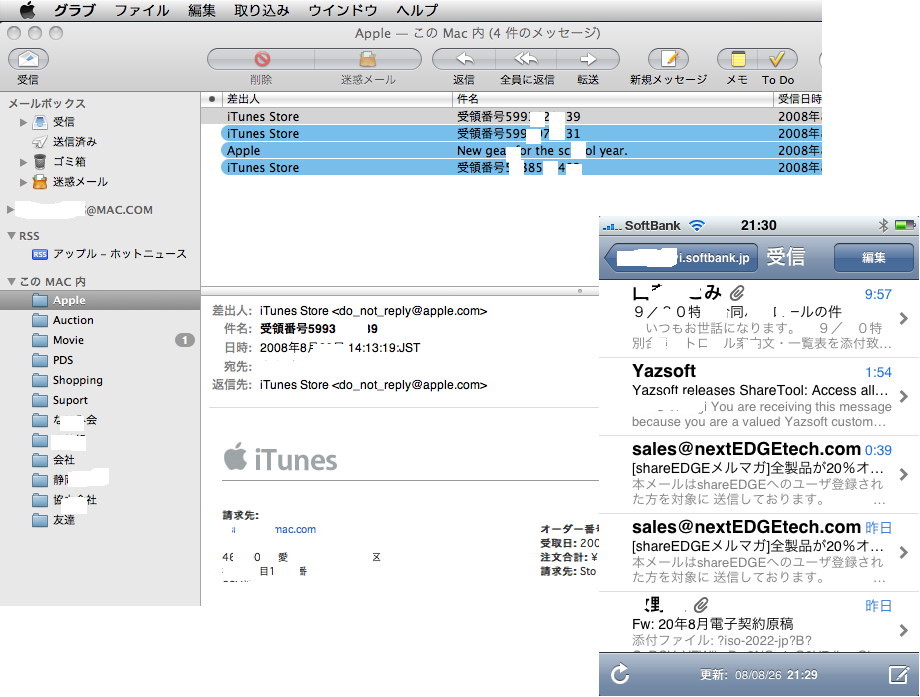Click the Bluetooth icon in iPhone status bar

click(883, 225)
